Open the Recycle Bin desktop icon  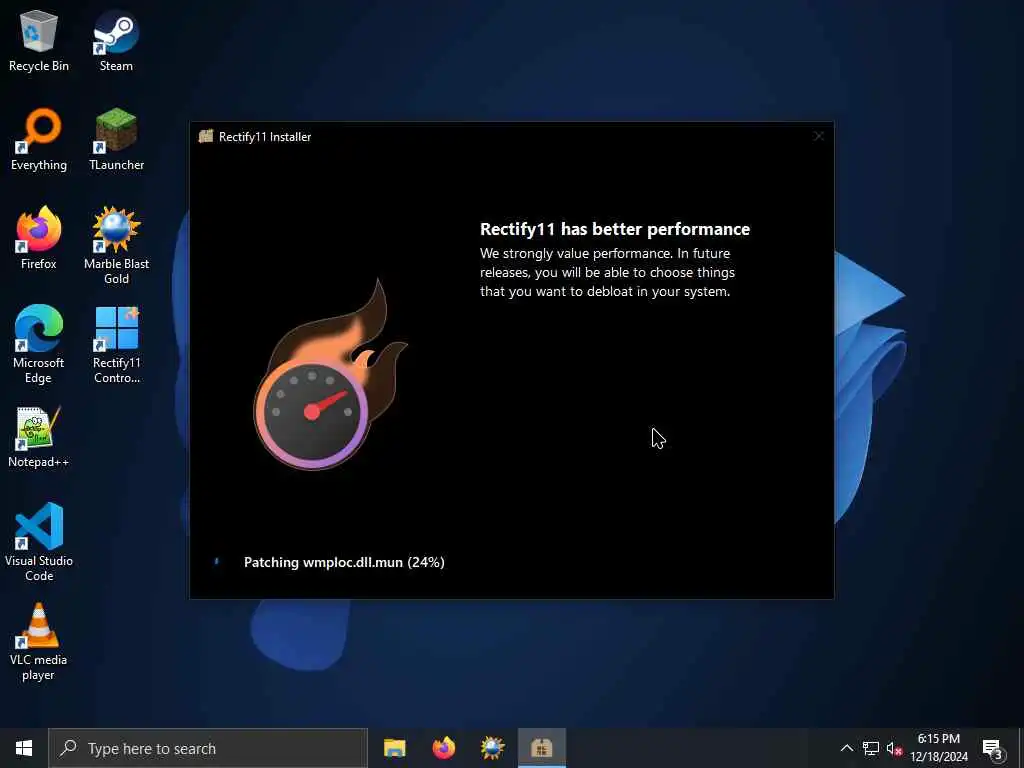[x=39, y=42]
